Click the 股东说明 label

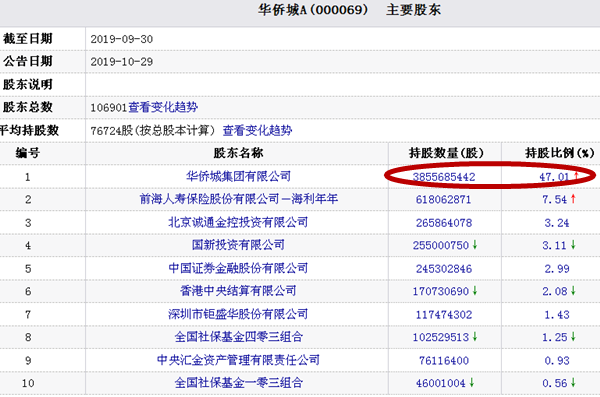(x=28, y=84)
